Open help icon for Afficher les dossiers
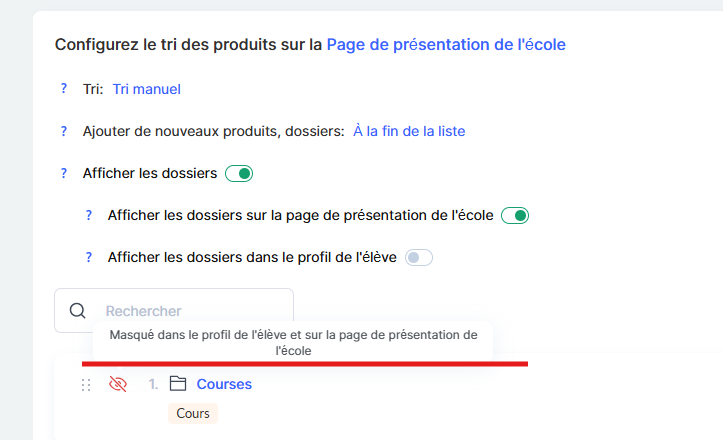This screenshot has height=440, width=723. pyautogui.click(x=64, y=173)
